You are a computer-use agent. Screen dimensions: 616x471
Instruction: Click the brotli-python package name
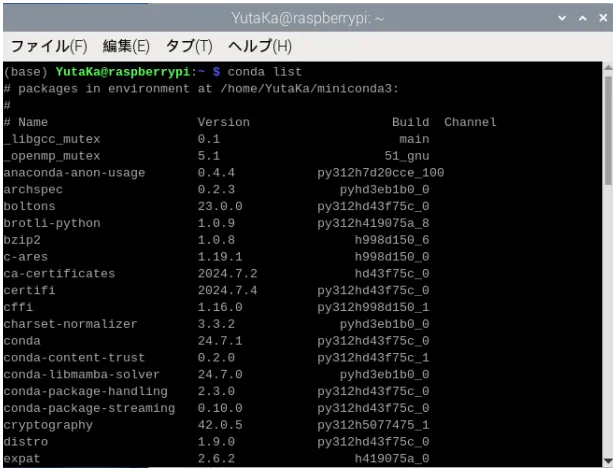point(52,223)
